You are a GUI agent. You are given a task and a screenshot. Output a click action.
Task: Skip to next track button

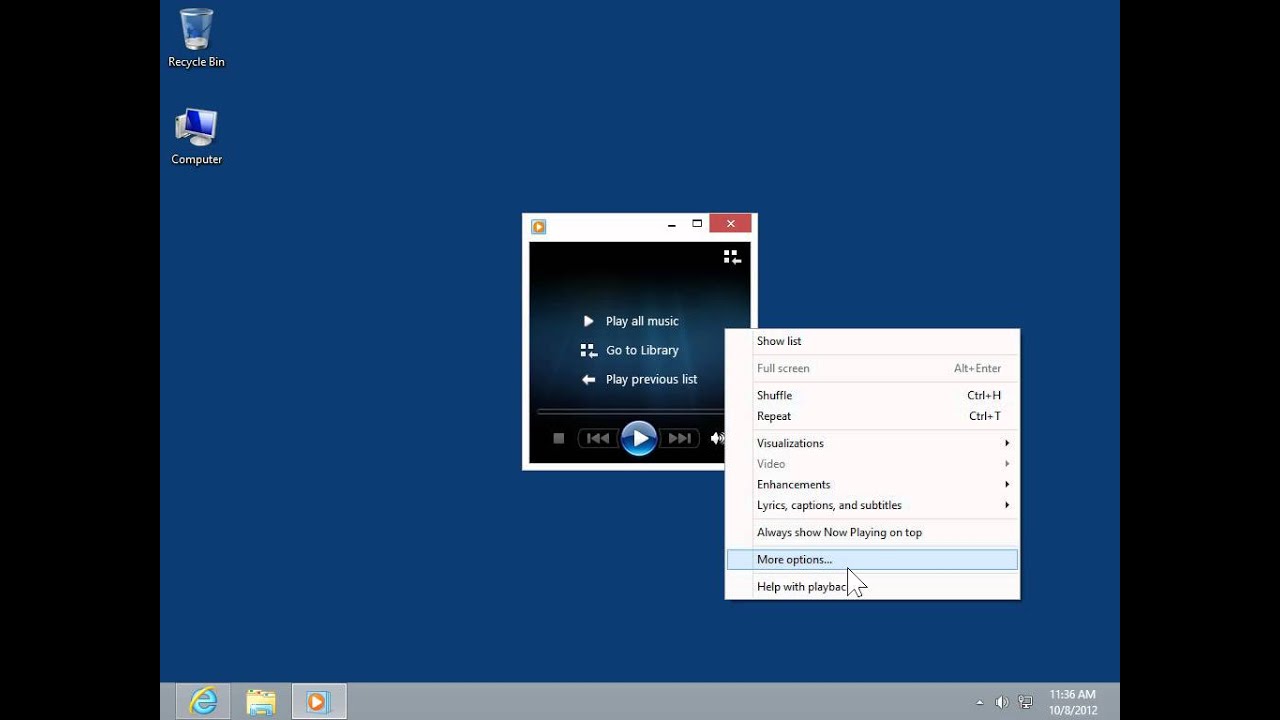[x=680, y=438]
